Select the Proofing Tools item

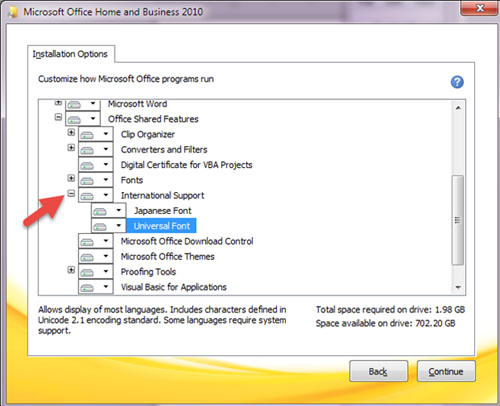pos(148,272)
